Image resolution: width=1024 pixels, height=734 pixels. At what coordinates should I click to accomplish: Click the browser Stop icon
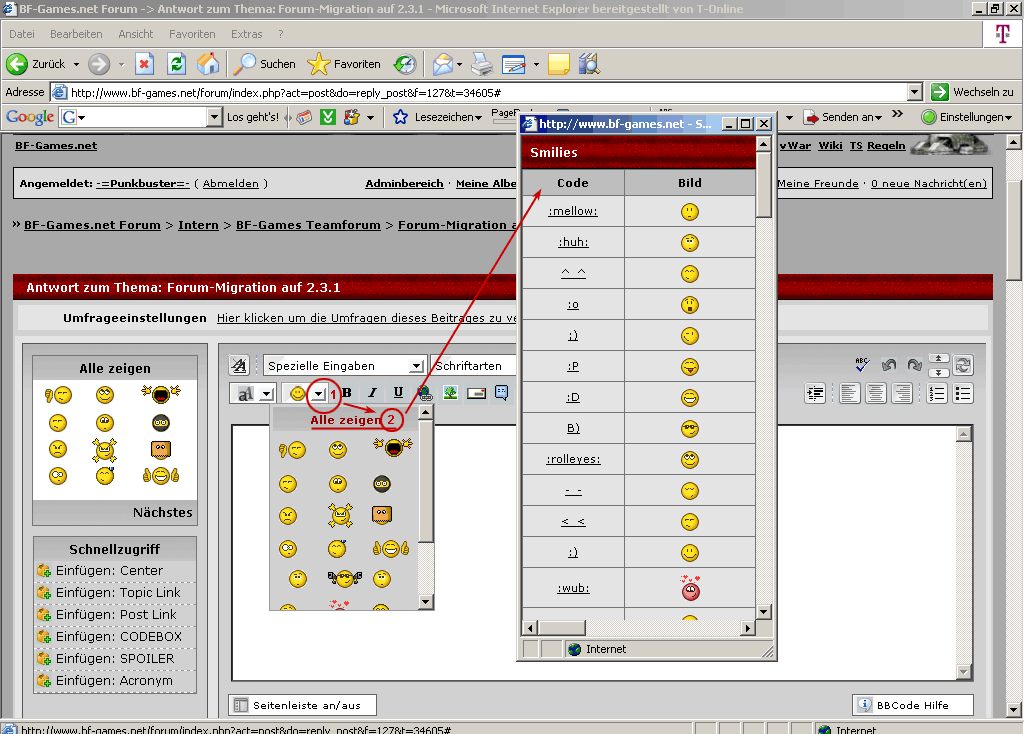144,64
